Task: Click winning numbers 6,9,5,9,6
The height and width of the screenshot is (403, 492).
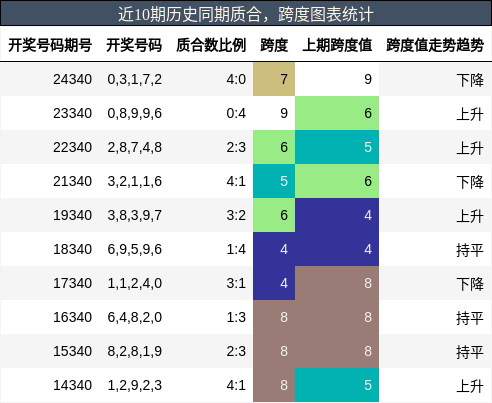Action: click(x=135, y=249)
